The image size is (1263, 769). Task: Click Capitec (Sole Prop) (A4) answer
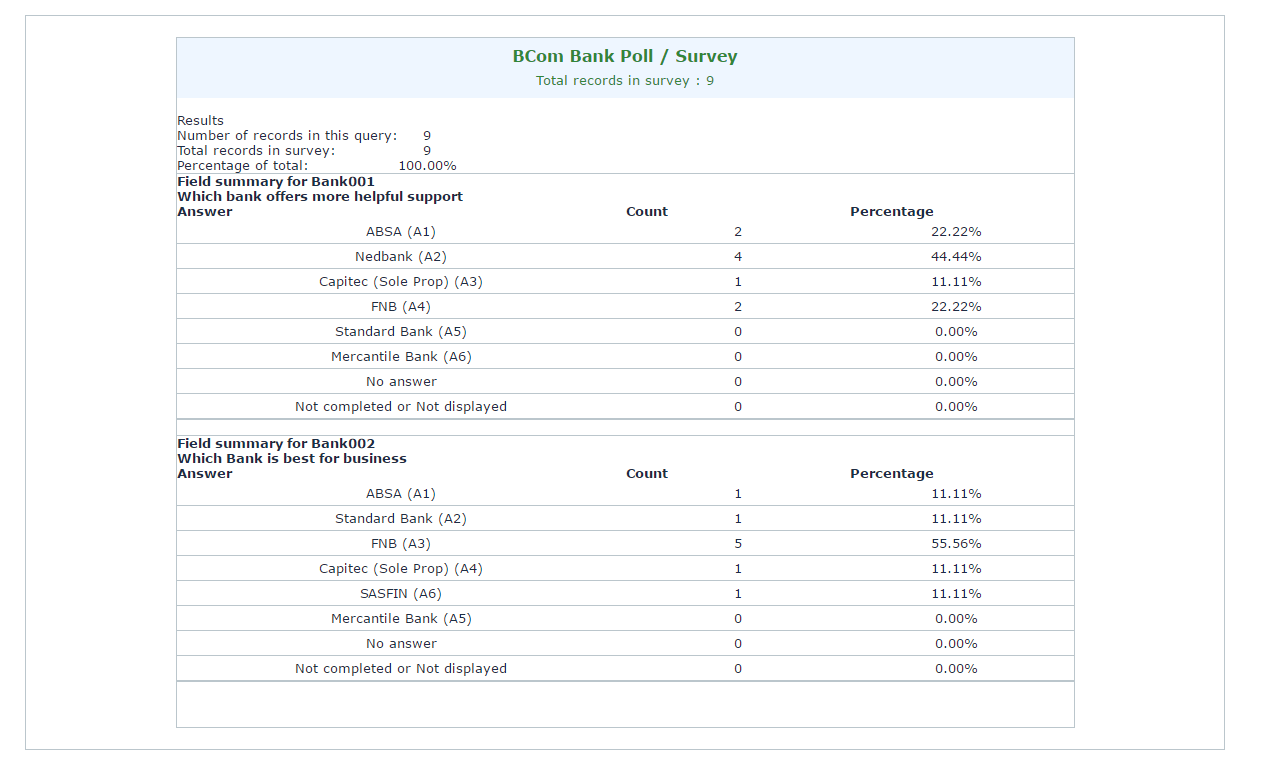point(401,569)
